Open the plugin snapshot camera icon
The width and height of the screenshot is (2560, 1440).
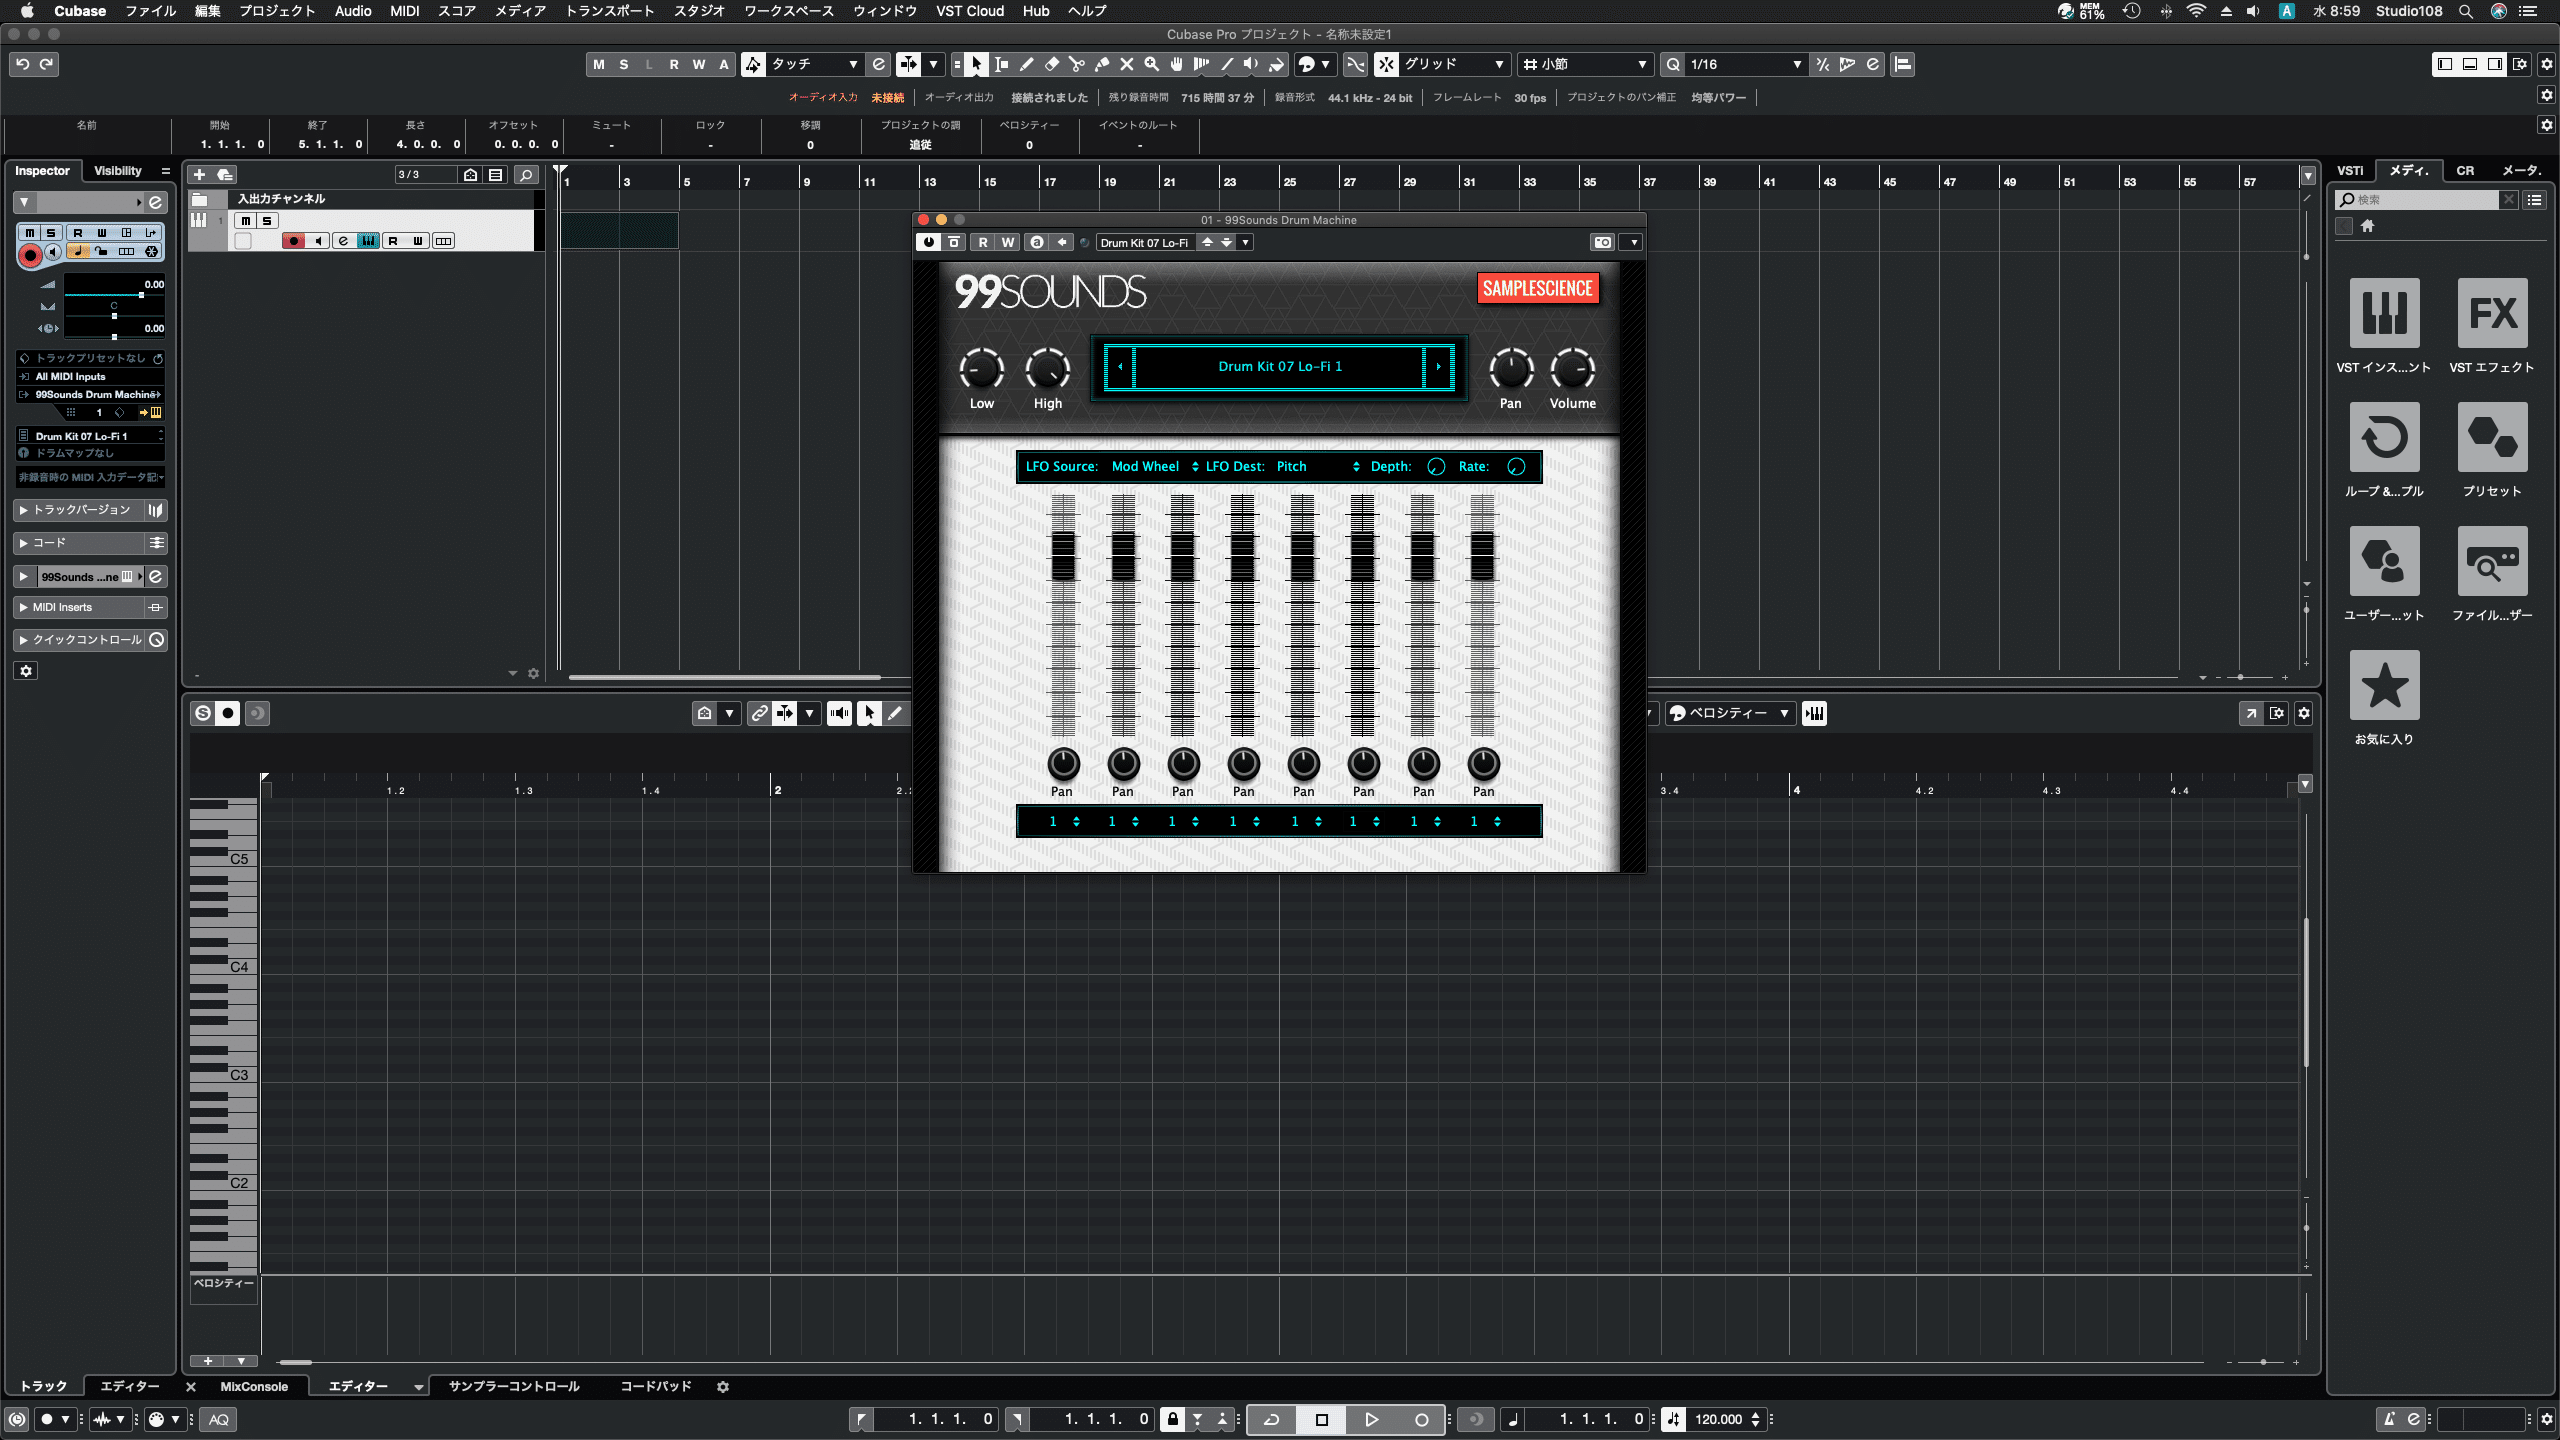tap(1602, 242)
